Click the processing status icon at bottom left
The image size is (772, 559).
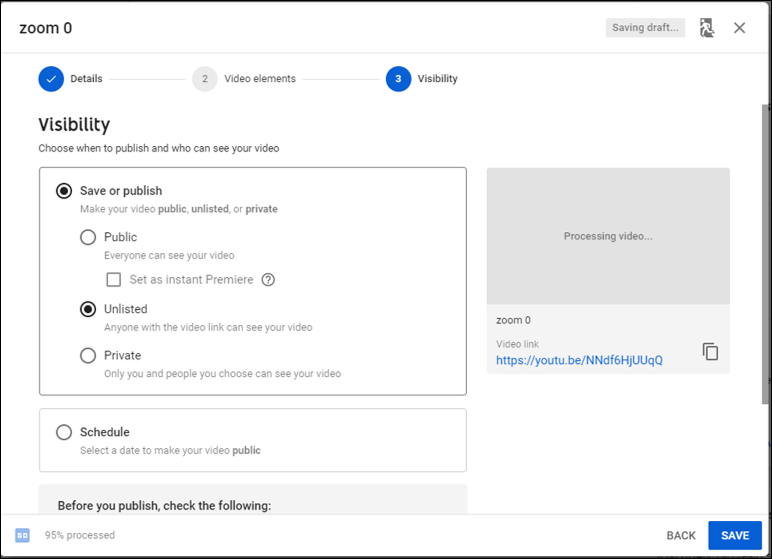22,535
